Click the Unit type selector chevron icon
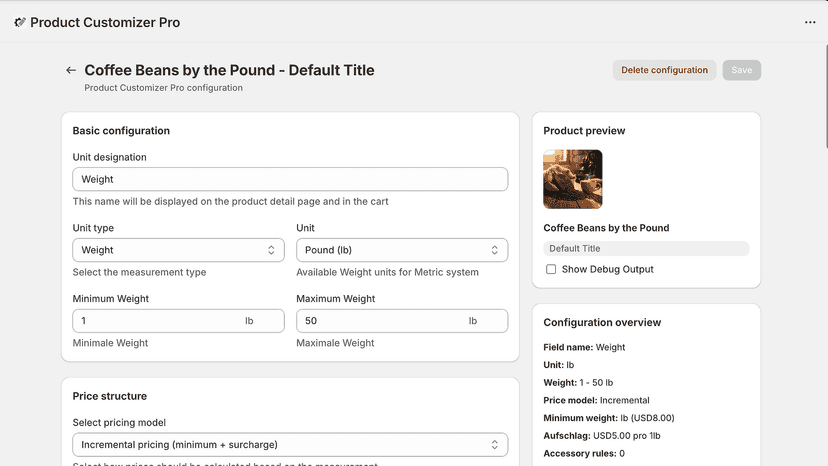The image size is (828, 466). point(271,250)
